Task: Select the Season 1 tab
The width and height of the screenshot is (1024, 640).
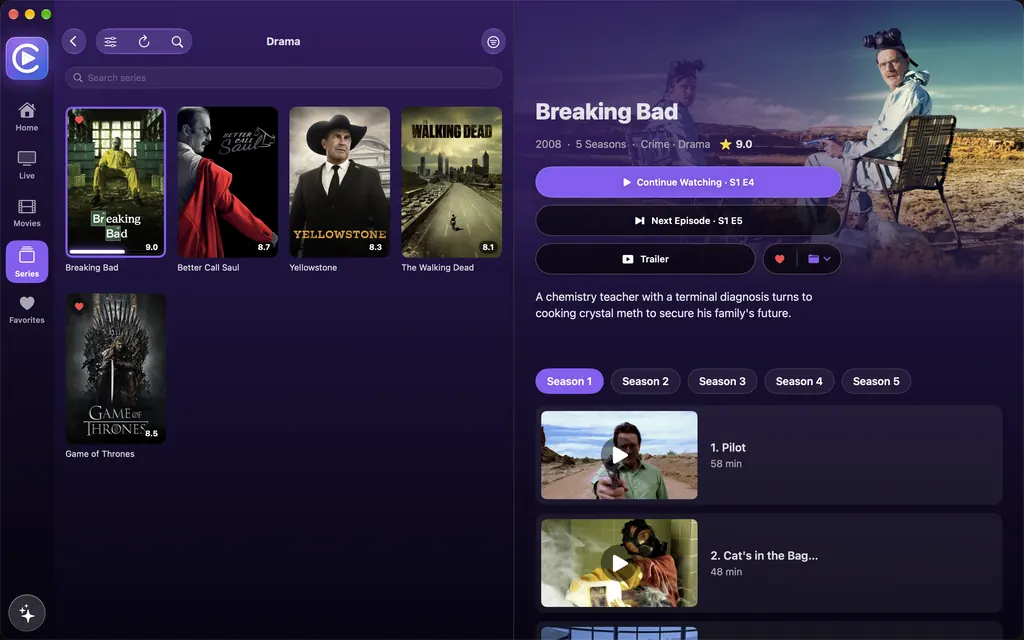Action: coord(569,381)
